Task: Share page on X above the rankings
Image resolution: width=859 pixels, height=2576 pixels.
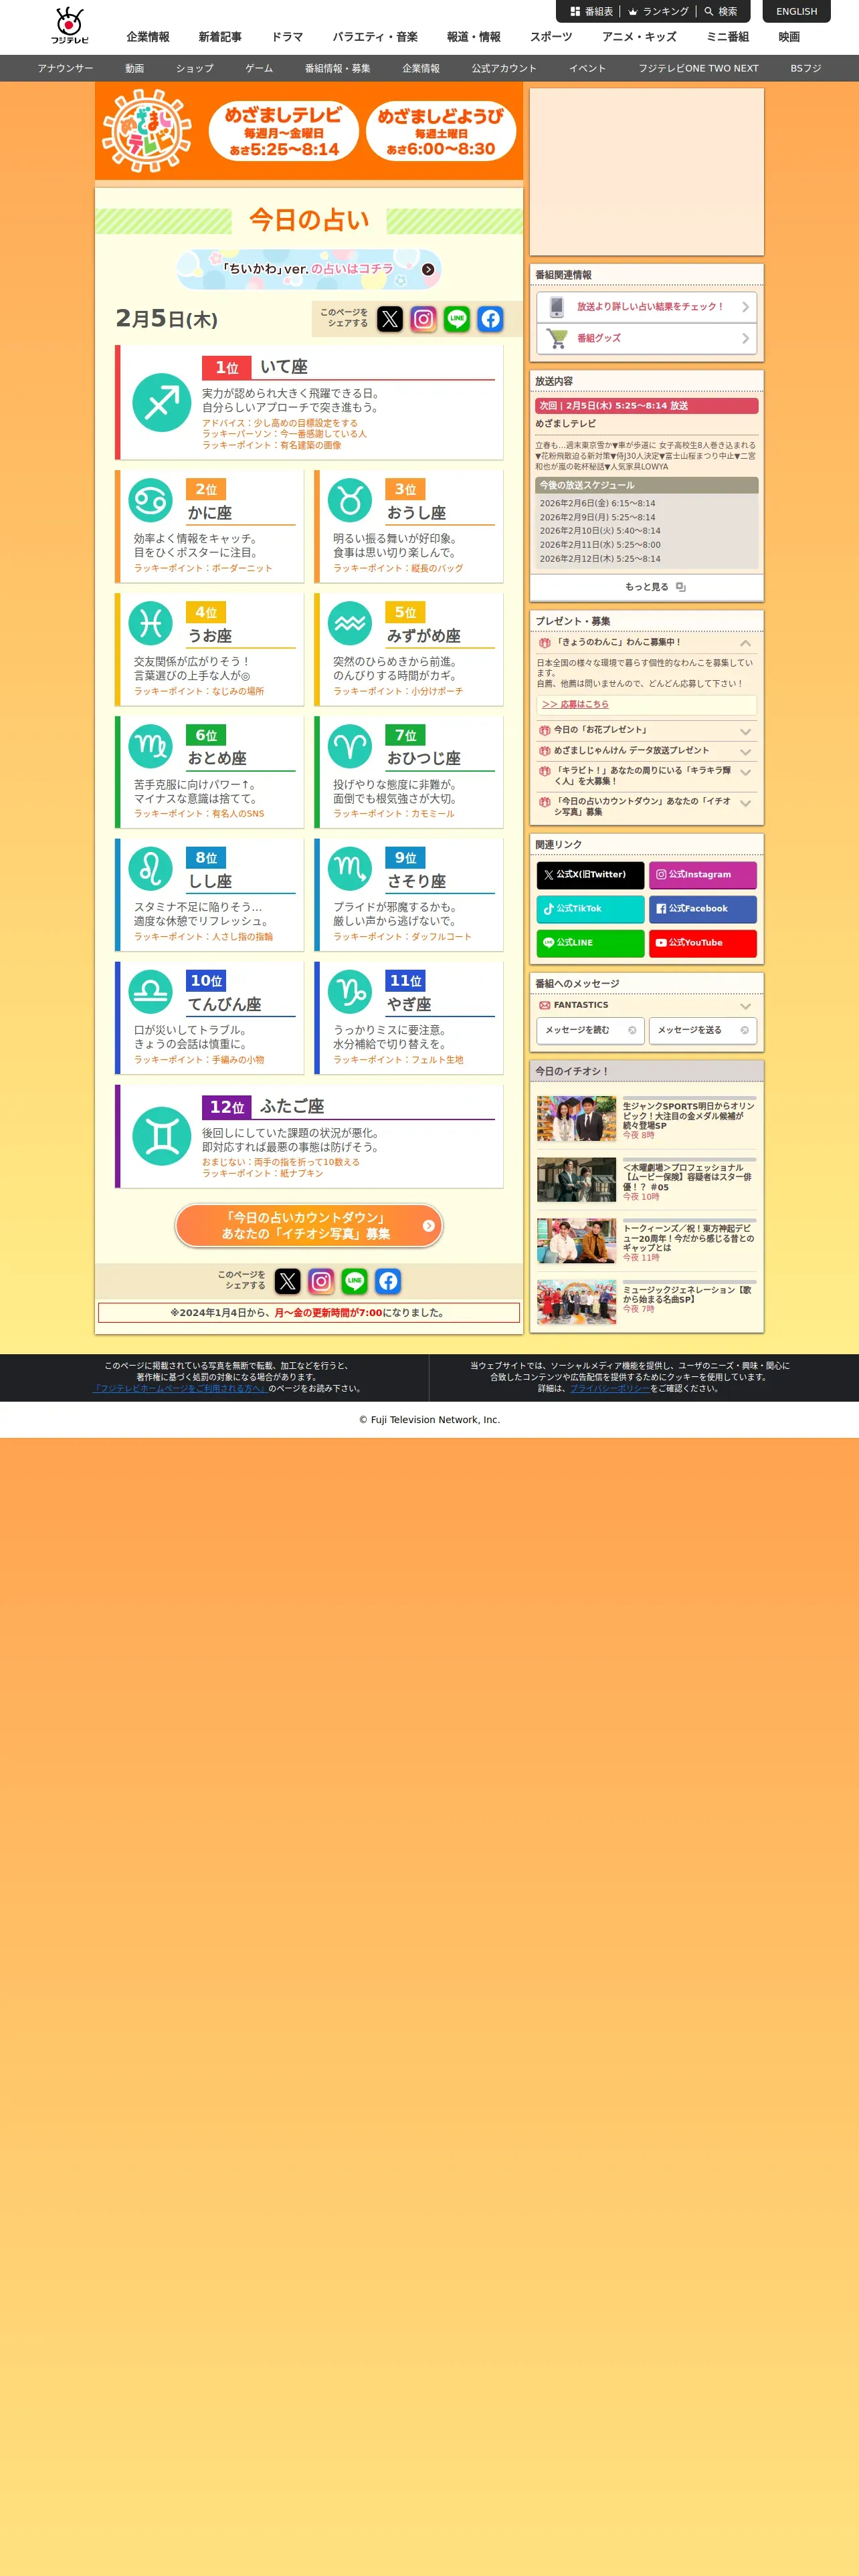Action: [390, 319]
